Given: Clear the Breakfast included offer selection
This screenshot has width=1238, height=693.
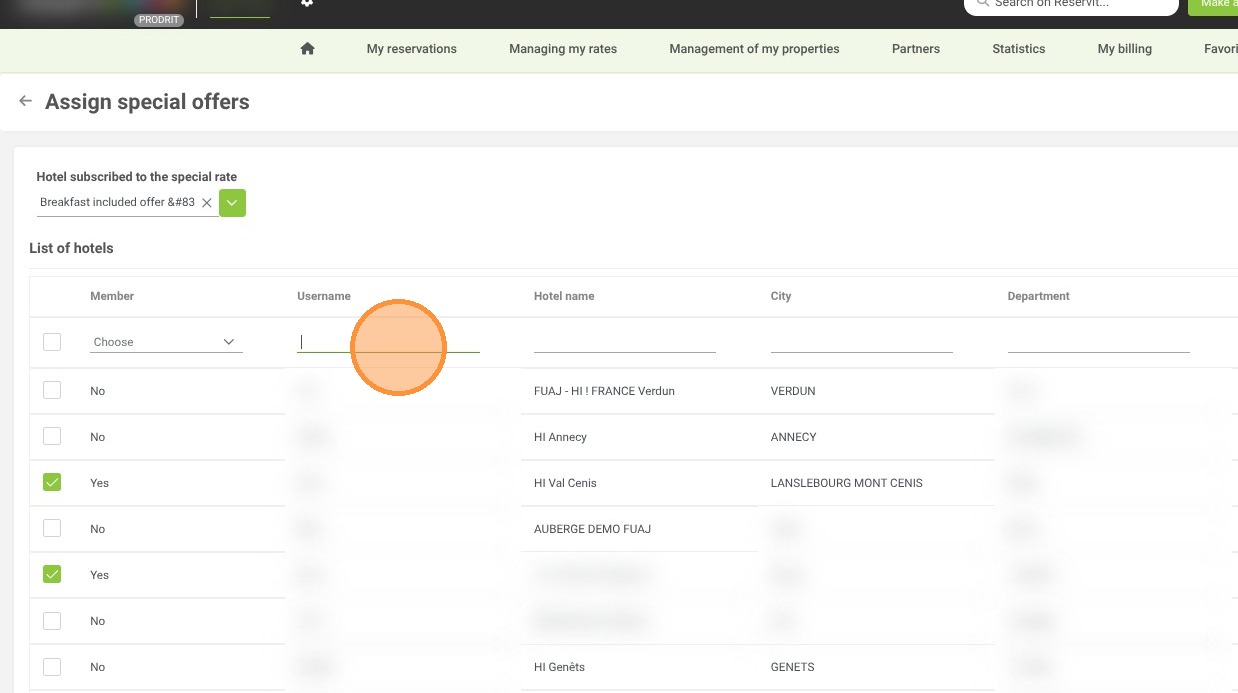Looking at the screenshot, I should pyautogui.click(x=207, y=202).
